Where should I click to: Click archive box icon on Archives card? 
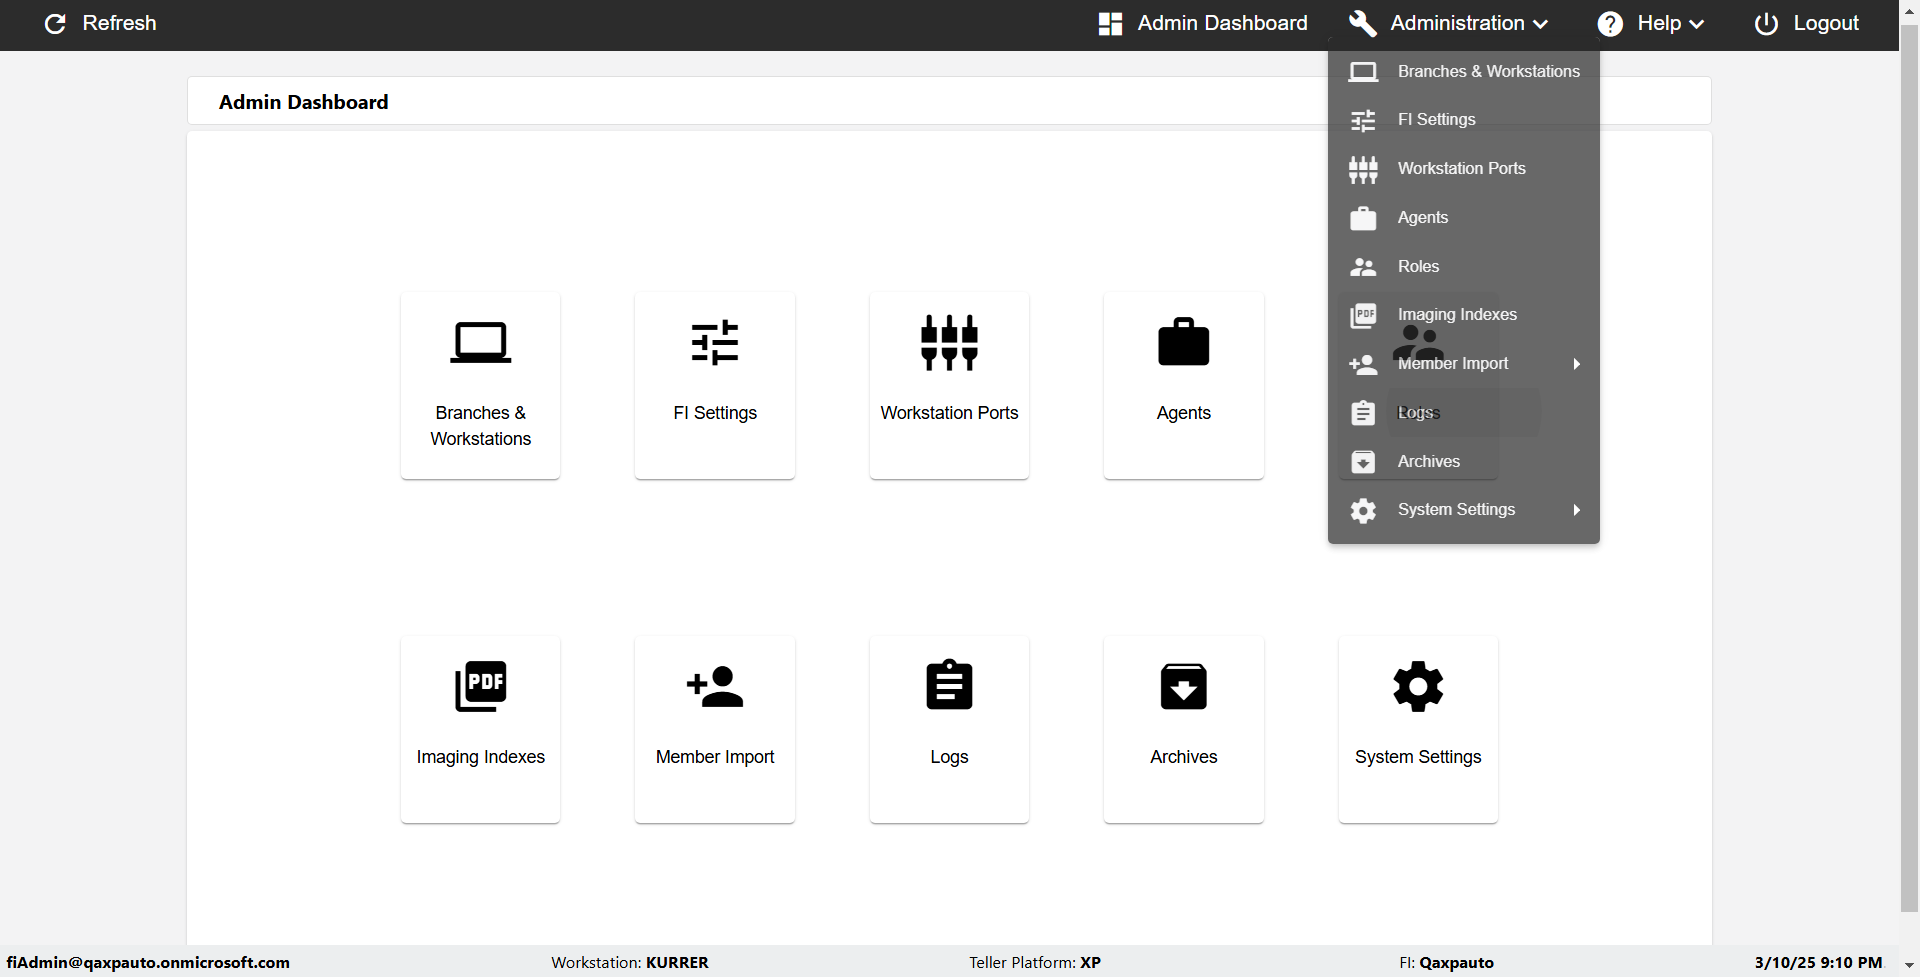1184,686
